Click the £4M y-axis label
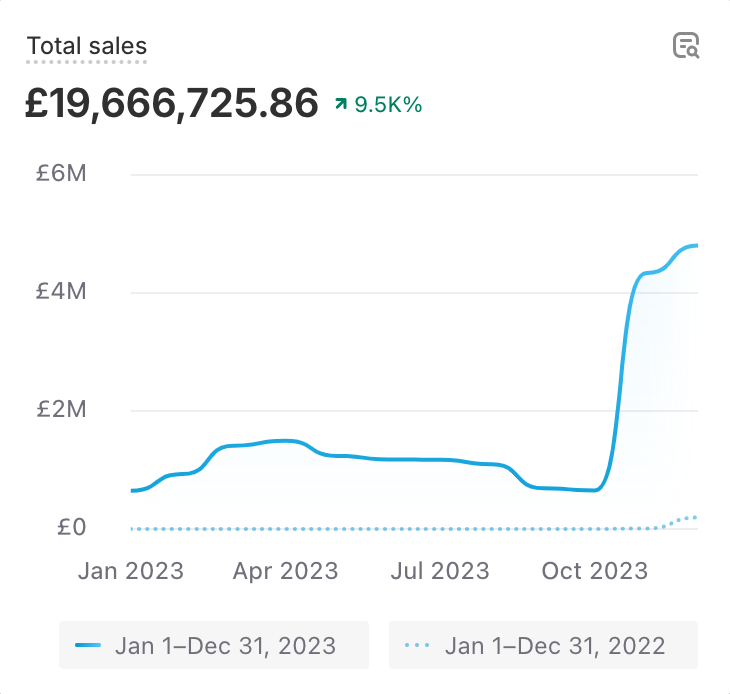730x694 pixels. (61, 291)
